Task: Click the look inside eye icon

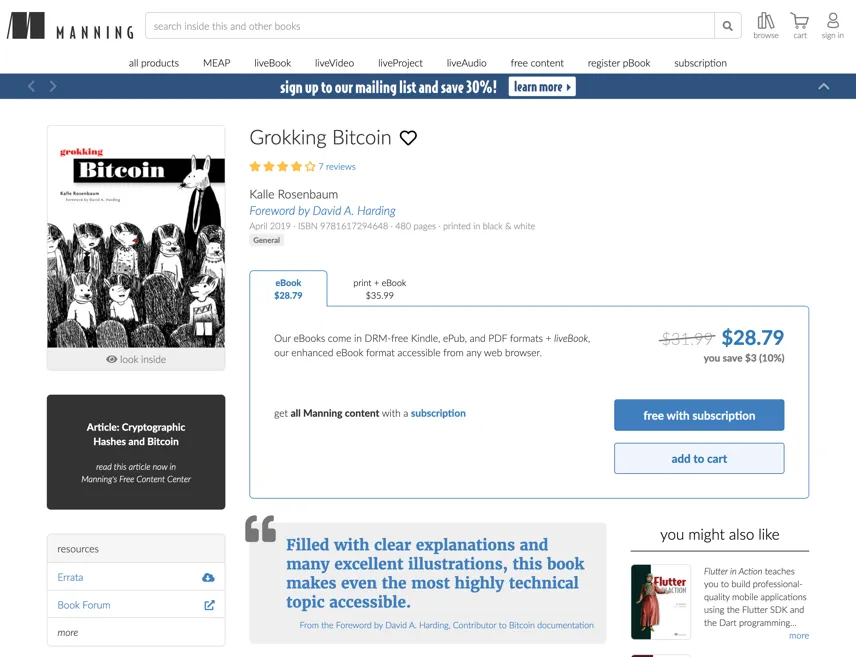Action: point(111,359)
